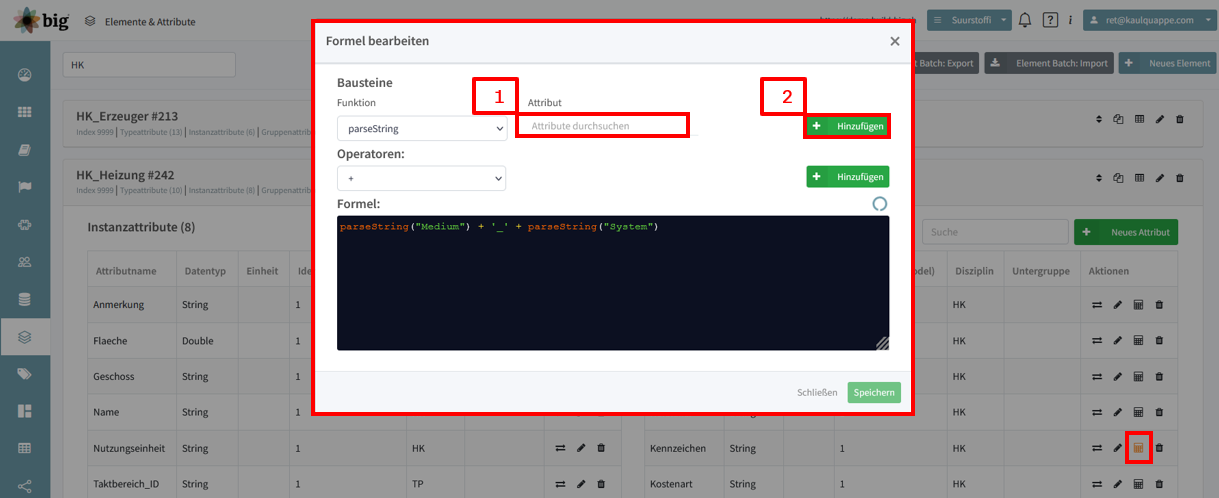Open the help question mark icon
1219x498 pixels.
(x=1050, y=20)
